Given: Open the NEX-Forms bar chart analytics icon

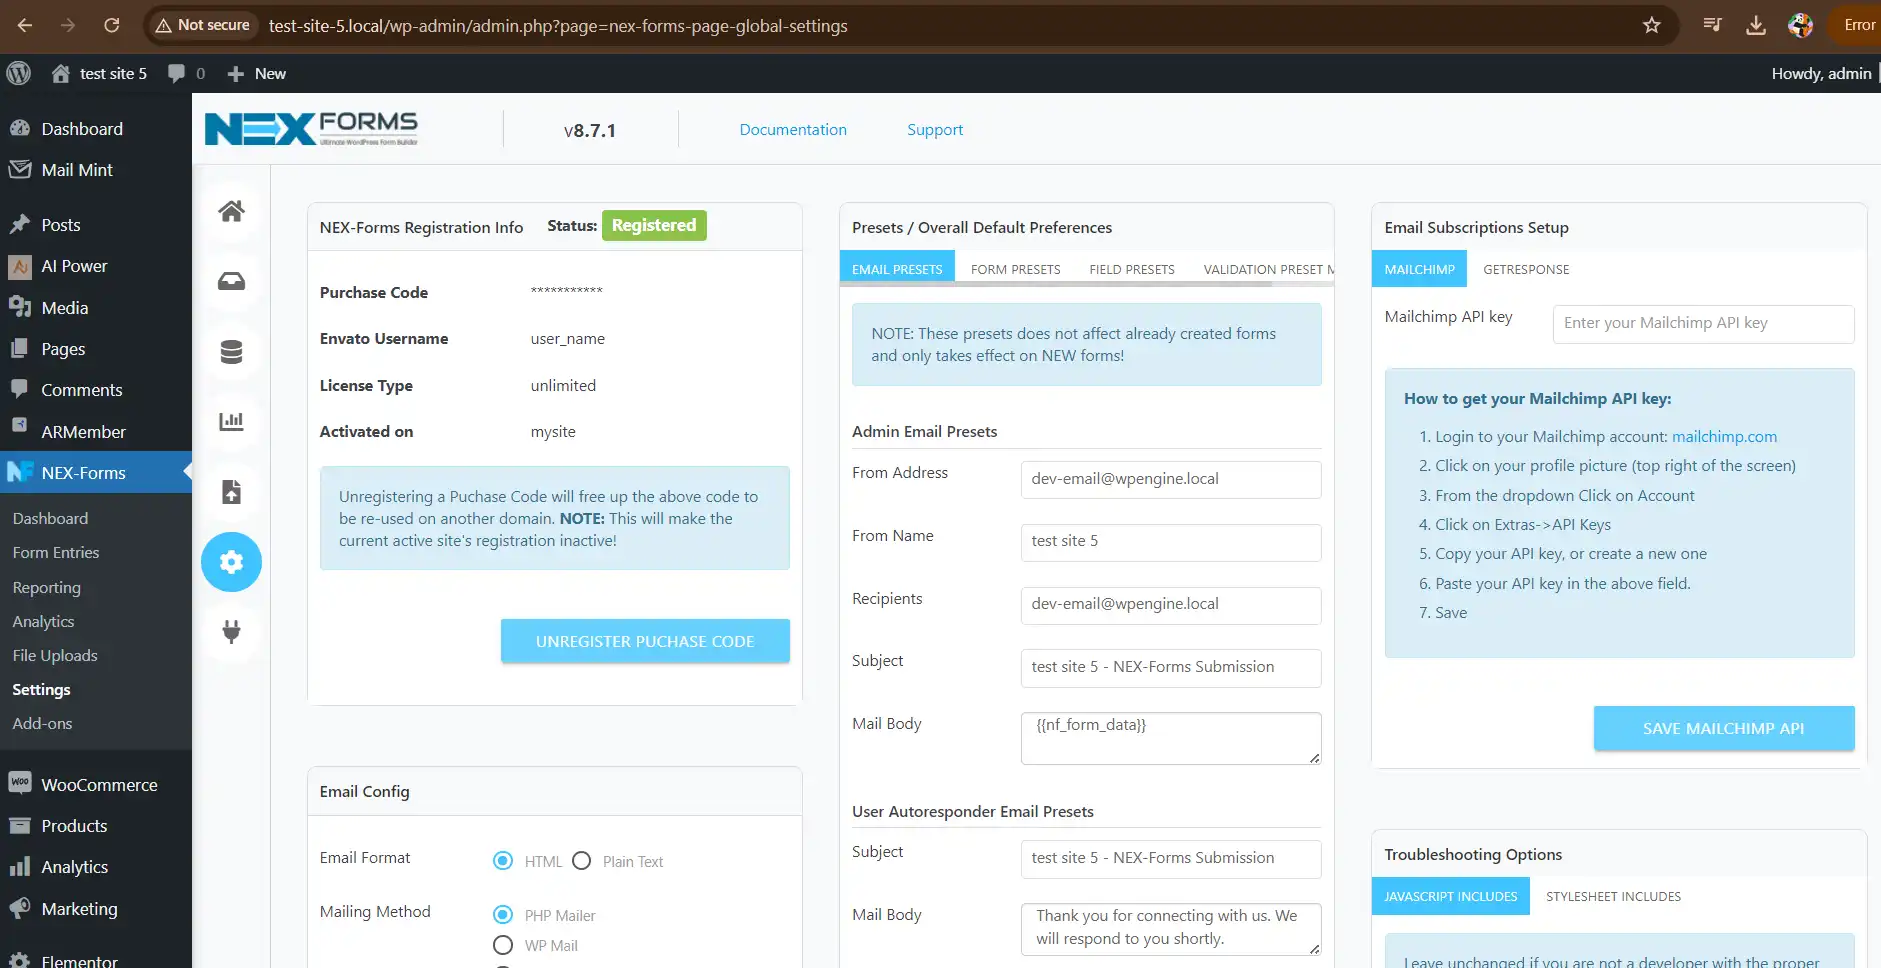Looking at the screenshot, I should coord(231,421).
